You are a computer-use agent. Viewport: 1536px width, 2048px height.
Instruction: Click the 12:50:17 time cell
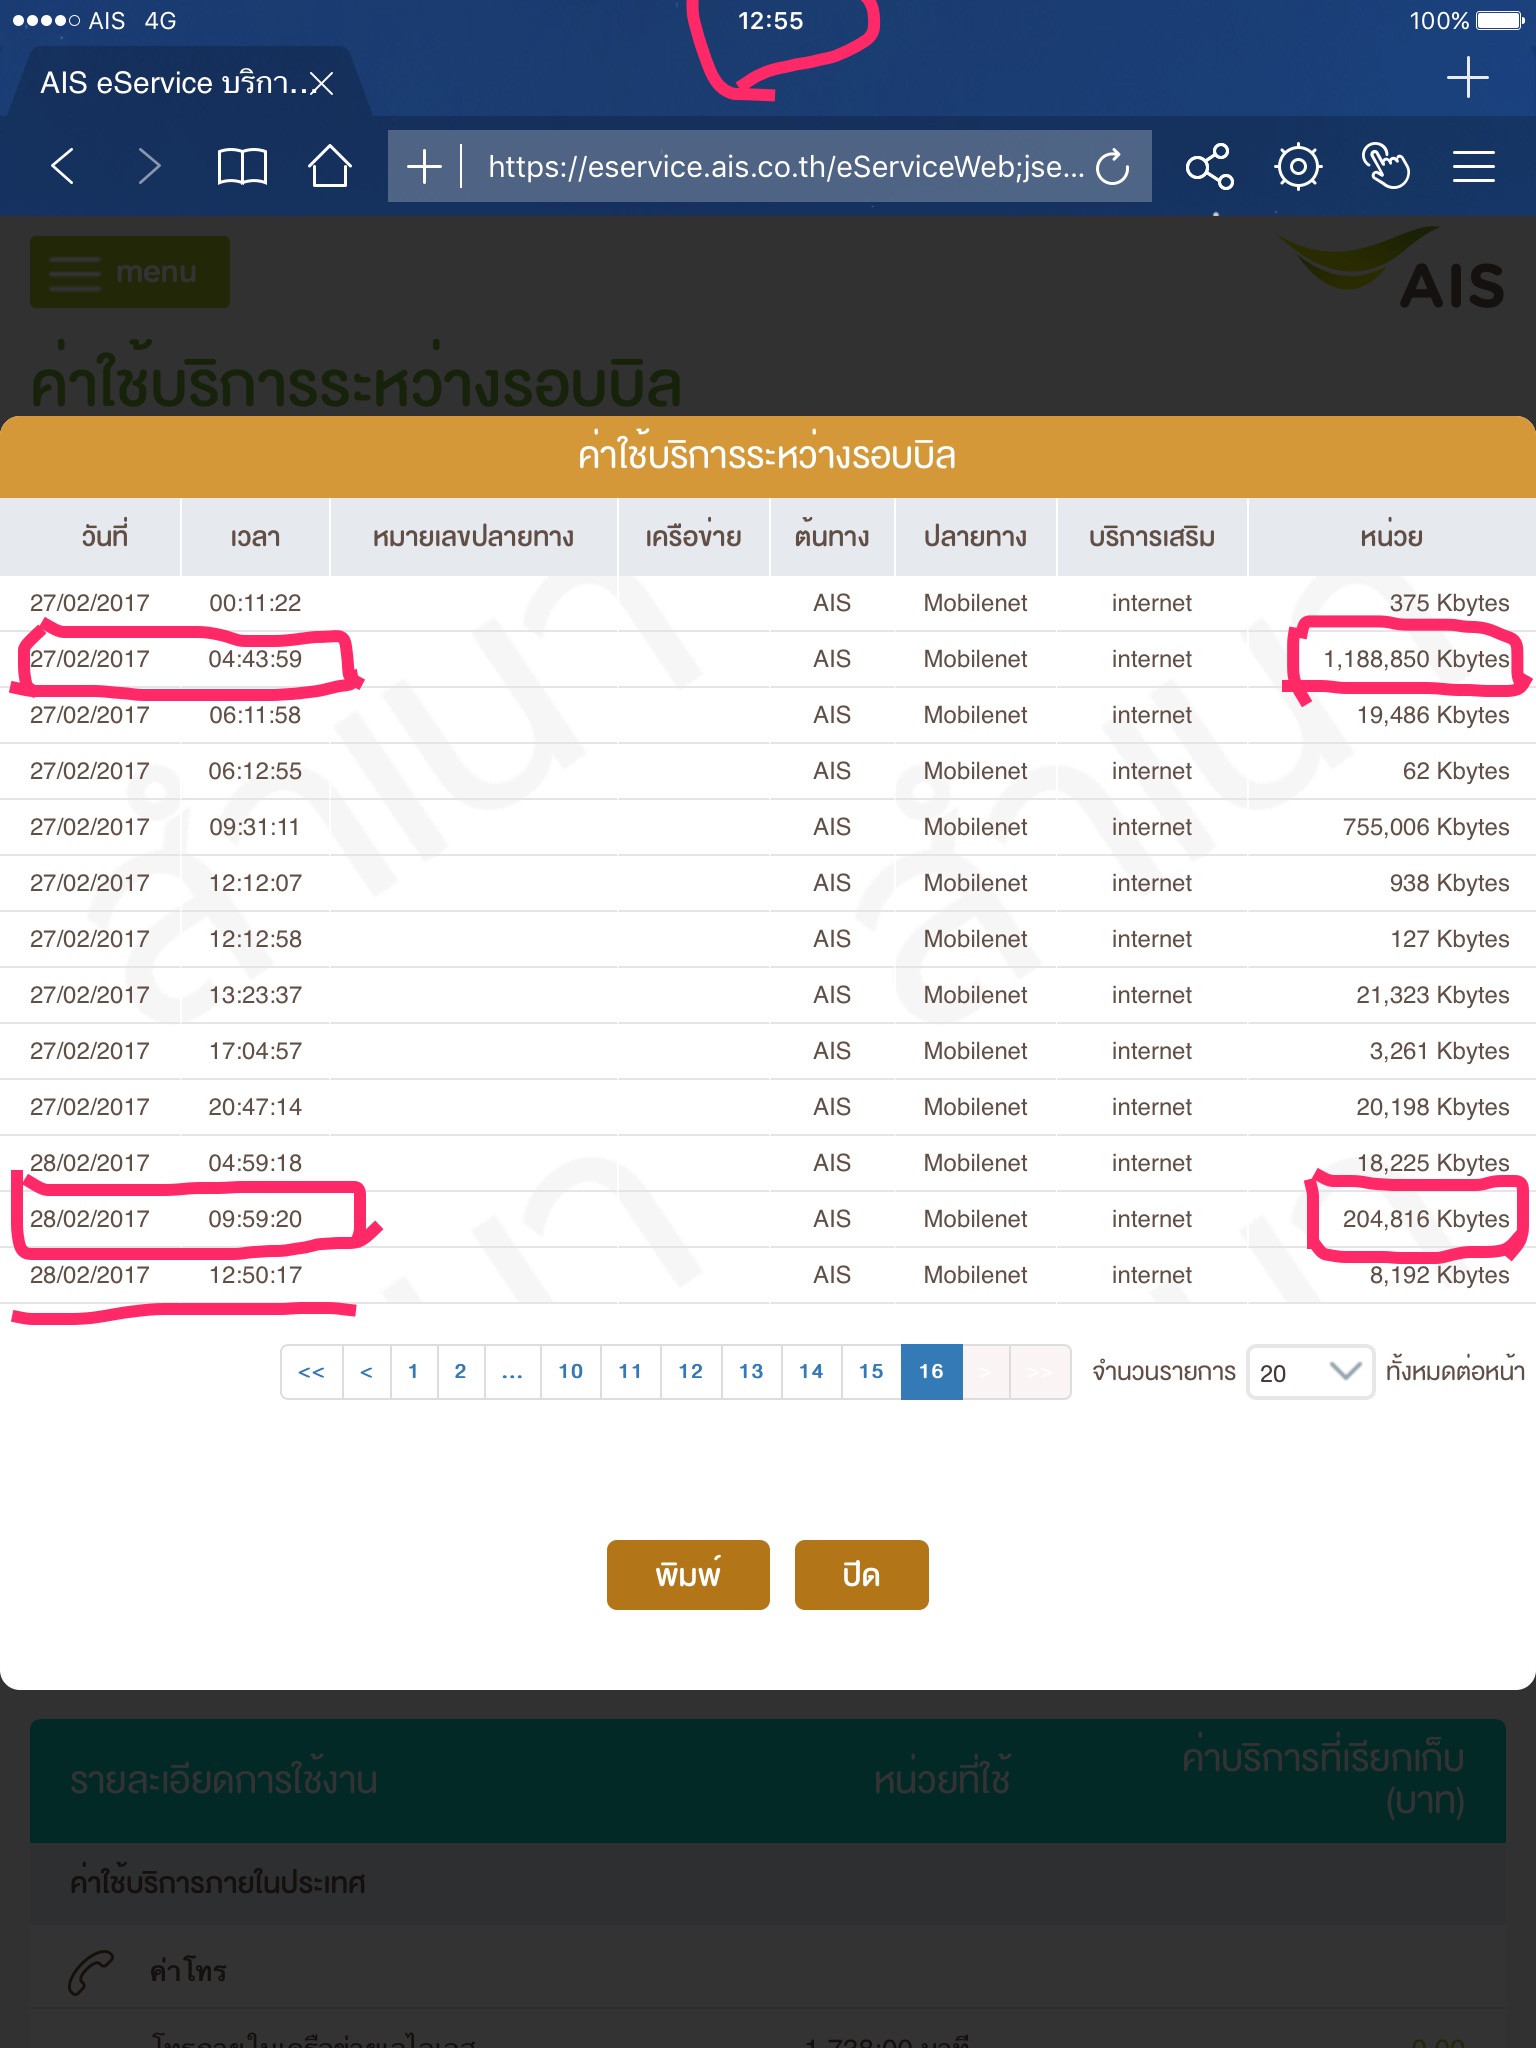pos(255,1275)
